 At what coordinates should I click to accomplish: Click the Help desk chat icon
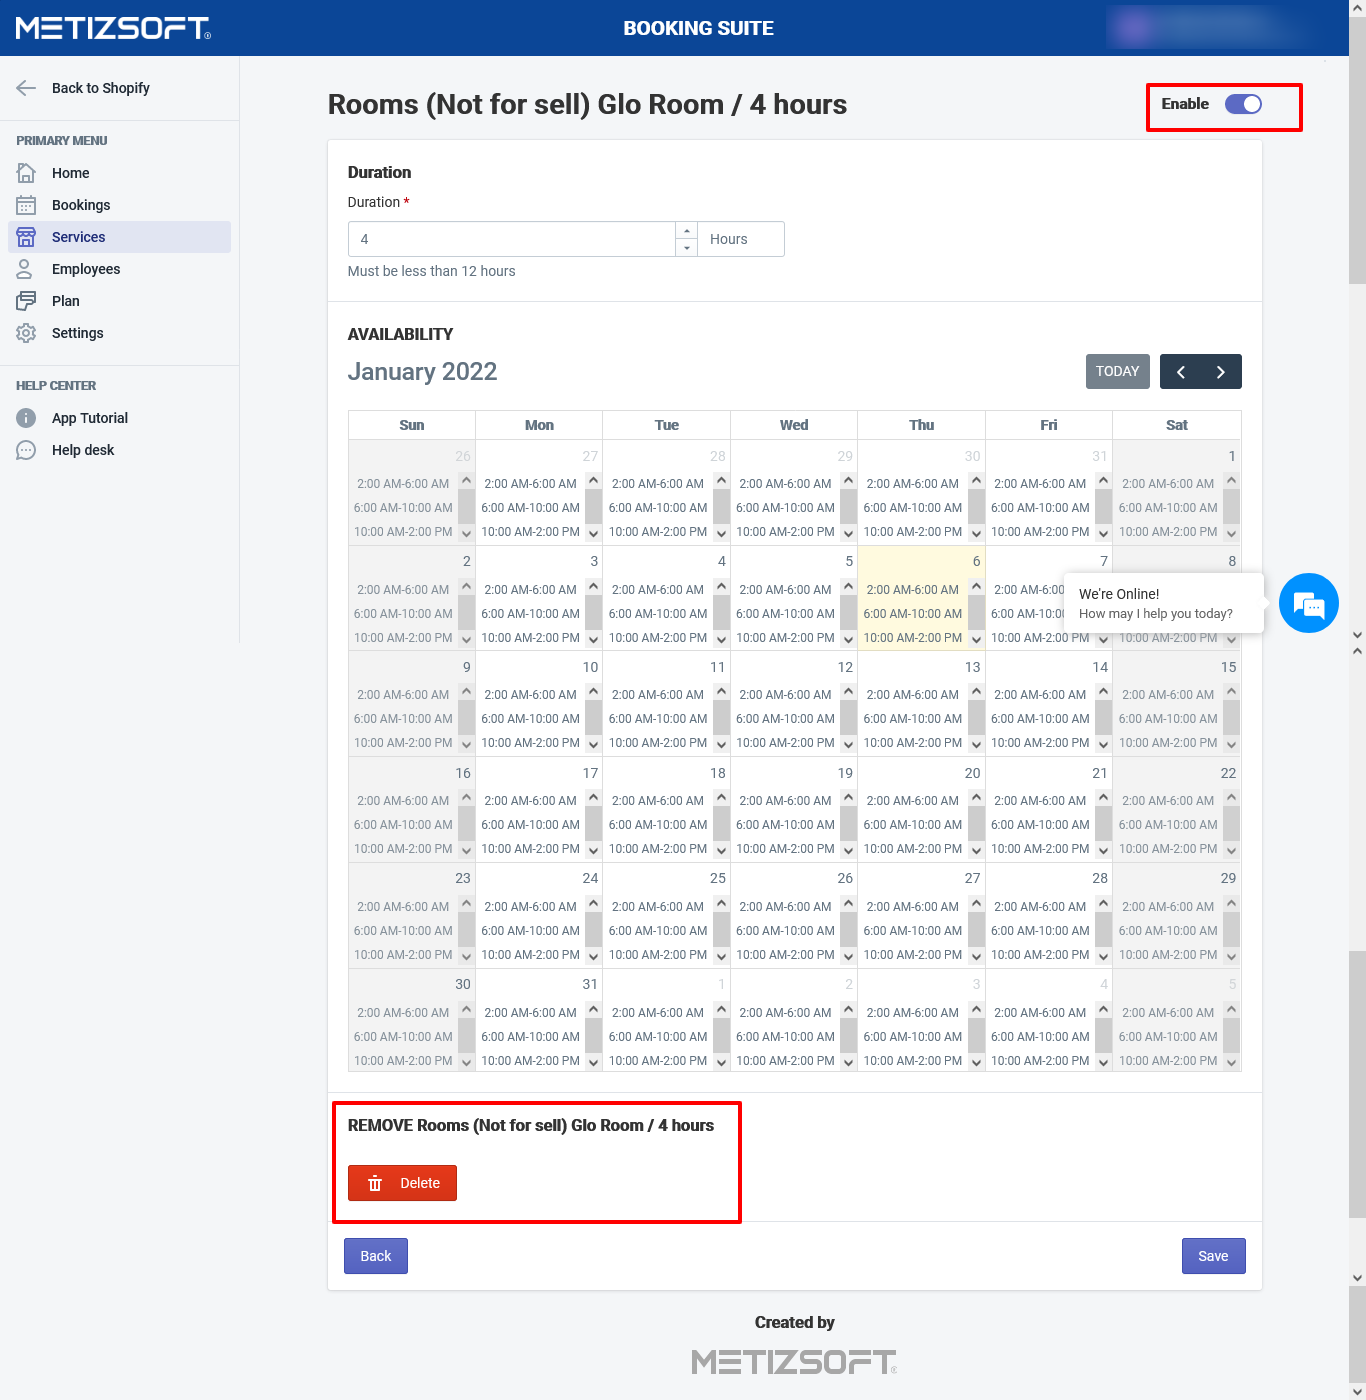click(26, 450)
